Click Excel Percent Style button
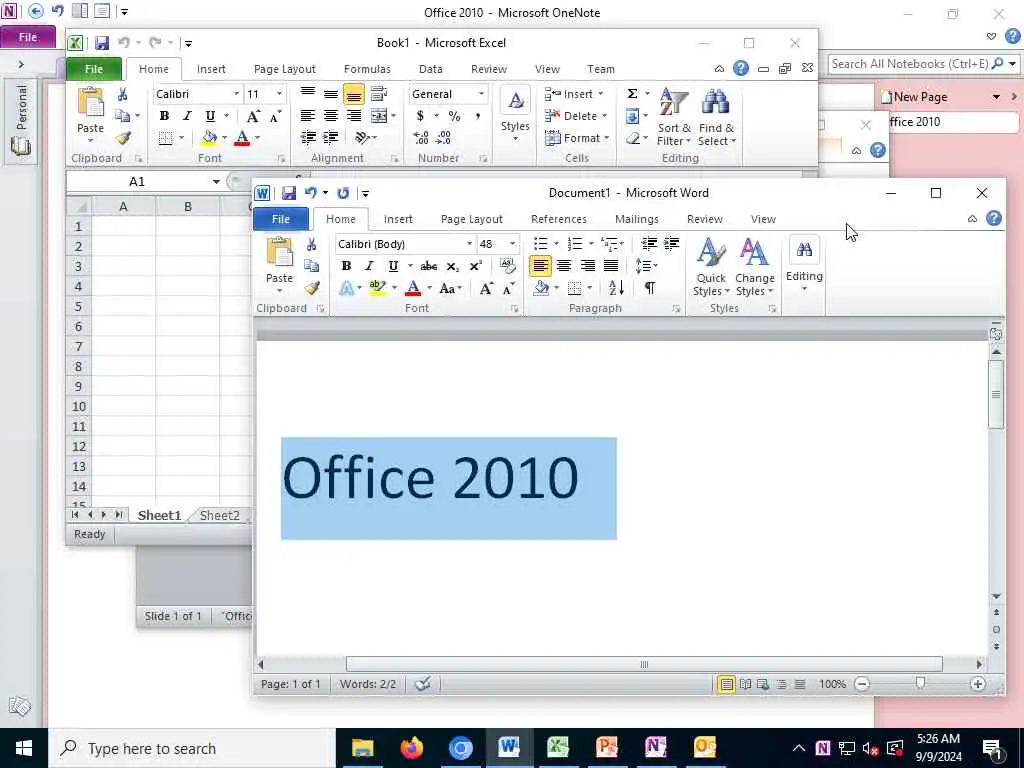The height and width of the screenshot is (768, 1024). point(455,116)
